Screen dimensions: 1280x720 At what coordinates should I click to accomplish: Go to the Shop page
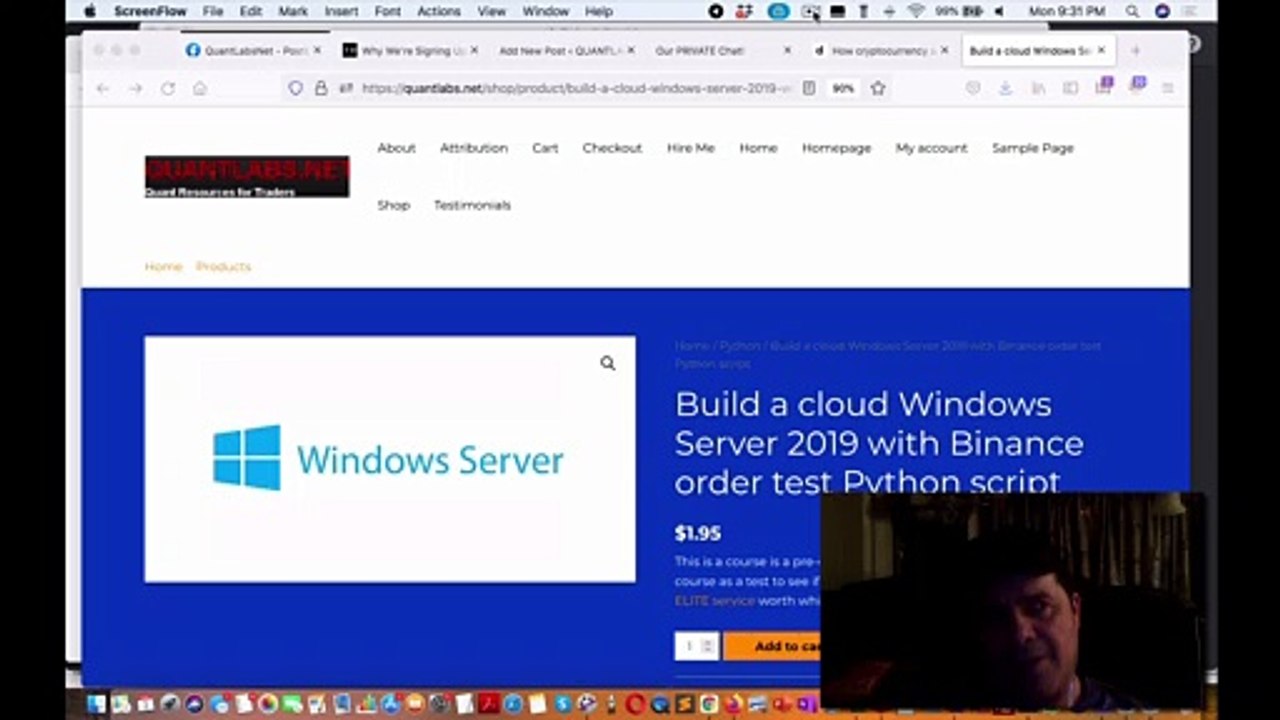click(x=394, y=205)
